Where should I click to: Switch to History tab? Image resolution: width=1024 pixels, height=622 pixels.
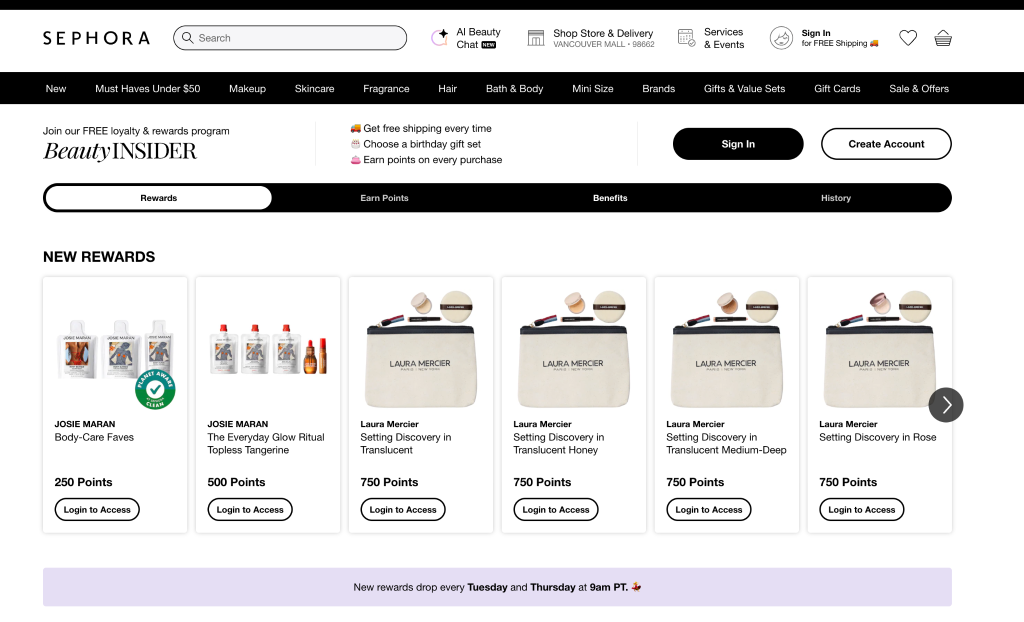836,198
